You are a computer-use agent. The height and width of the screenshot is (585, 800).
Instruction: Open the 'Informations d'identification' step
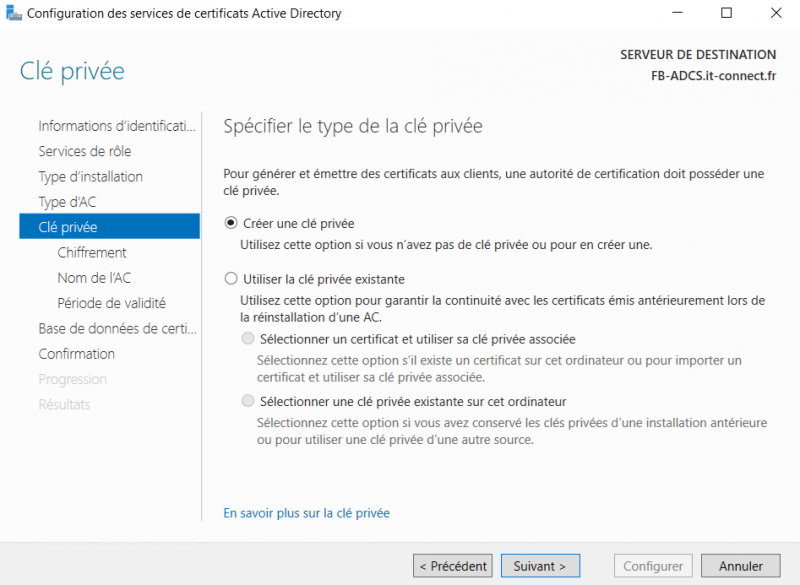(117, 126)
